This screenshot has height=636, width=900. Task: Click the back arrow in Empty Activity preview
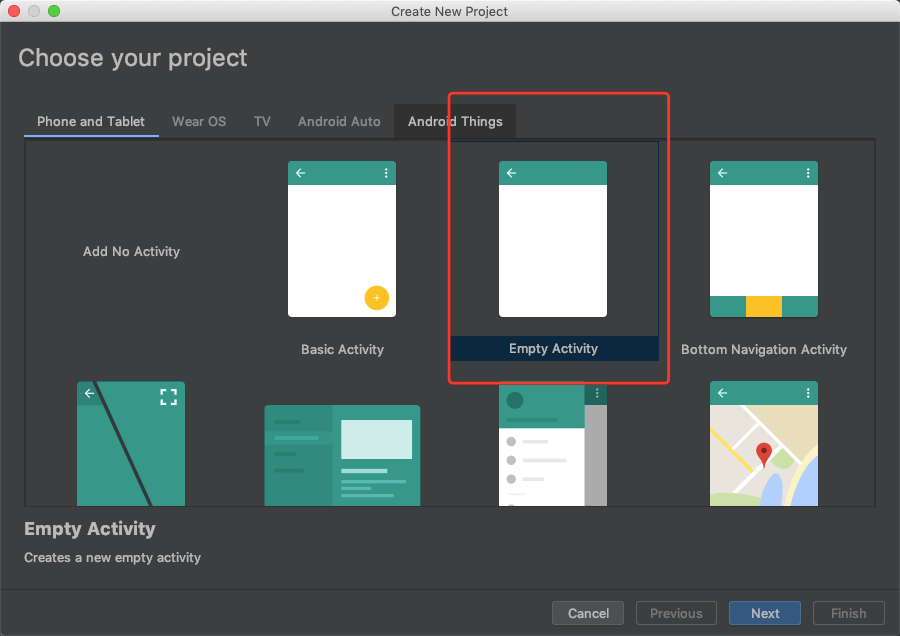[511, 173]
